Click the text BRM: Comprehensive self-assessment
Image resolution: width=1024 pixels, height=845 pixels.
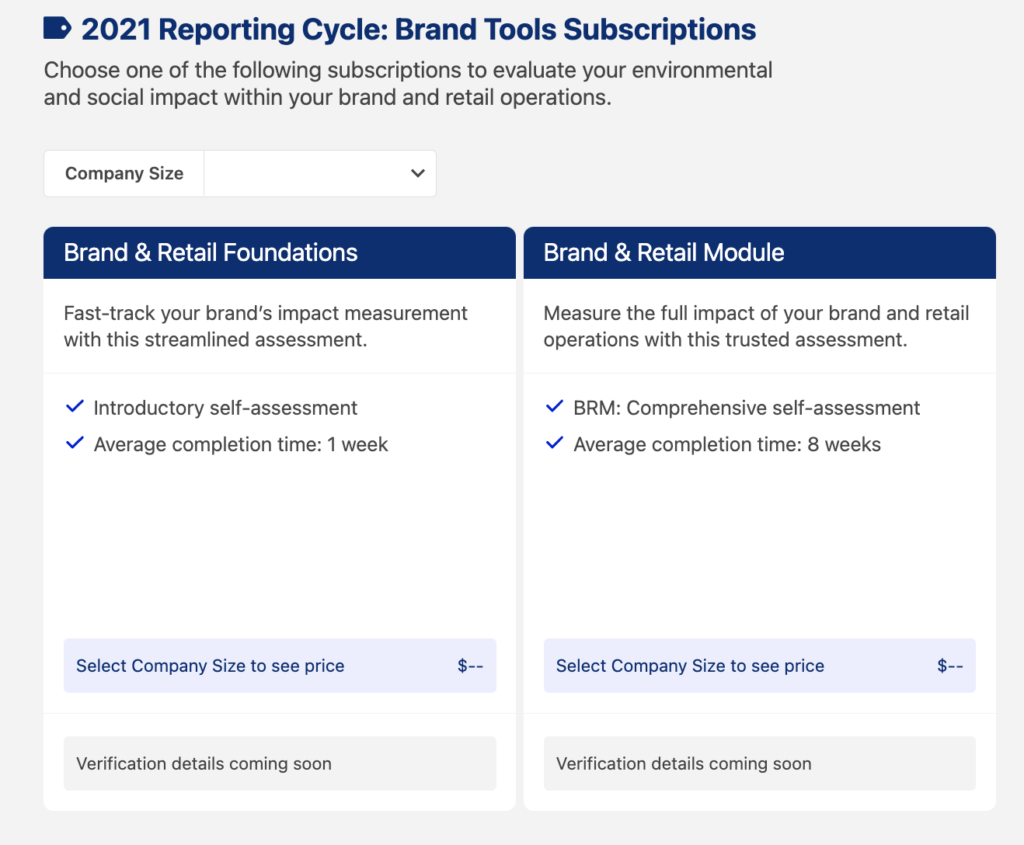coord(746,408)
